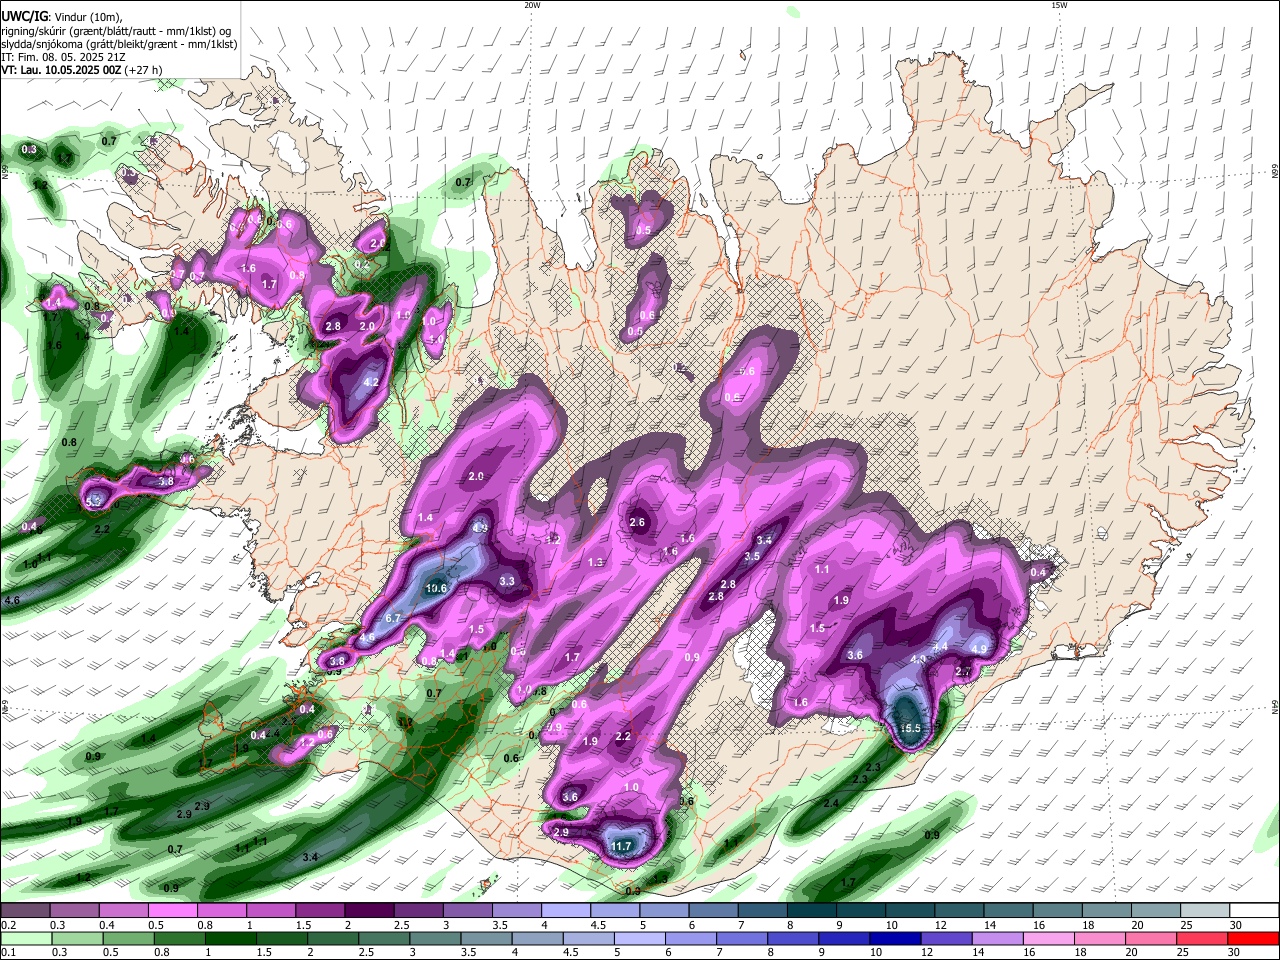Pick the deep blue rain legend swatch at 10
Screen dimensions: 1280x960
coord(894,938)
